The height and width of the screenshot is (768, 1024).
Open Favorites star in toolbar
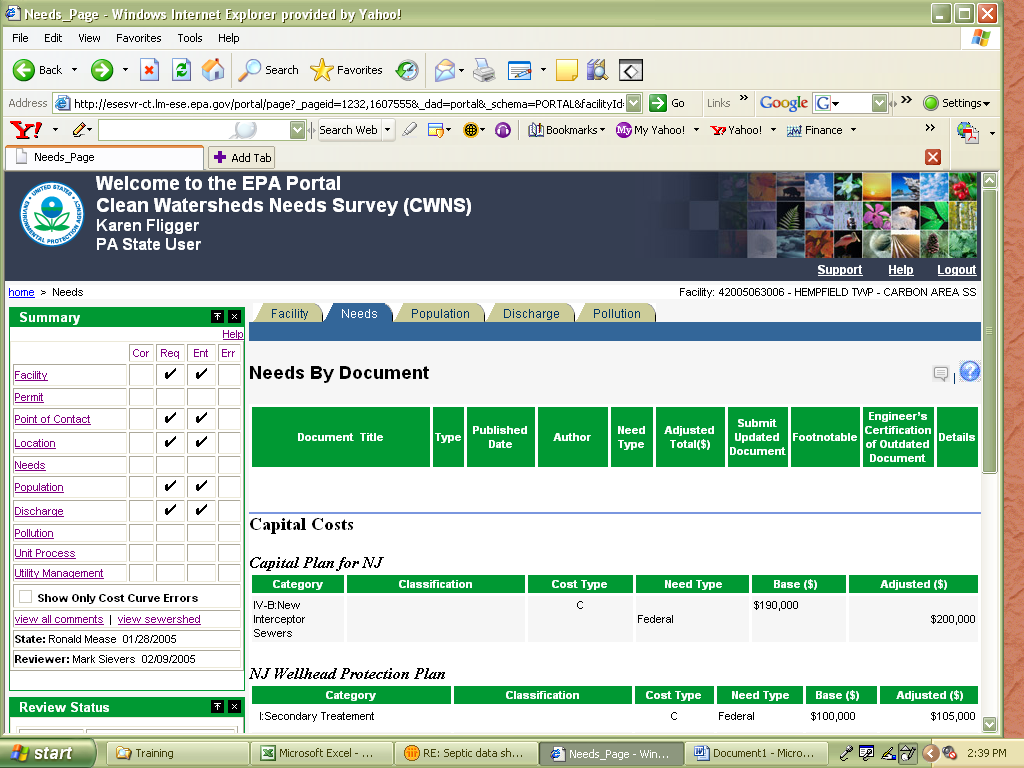(x=321, y=70)
